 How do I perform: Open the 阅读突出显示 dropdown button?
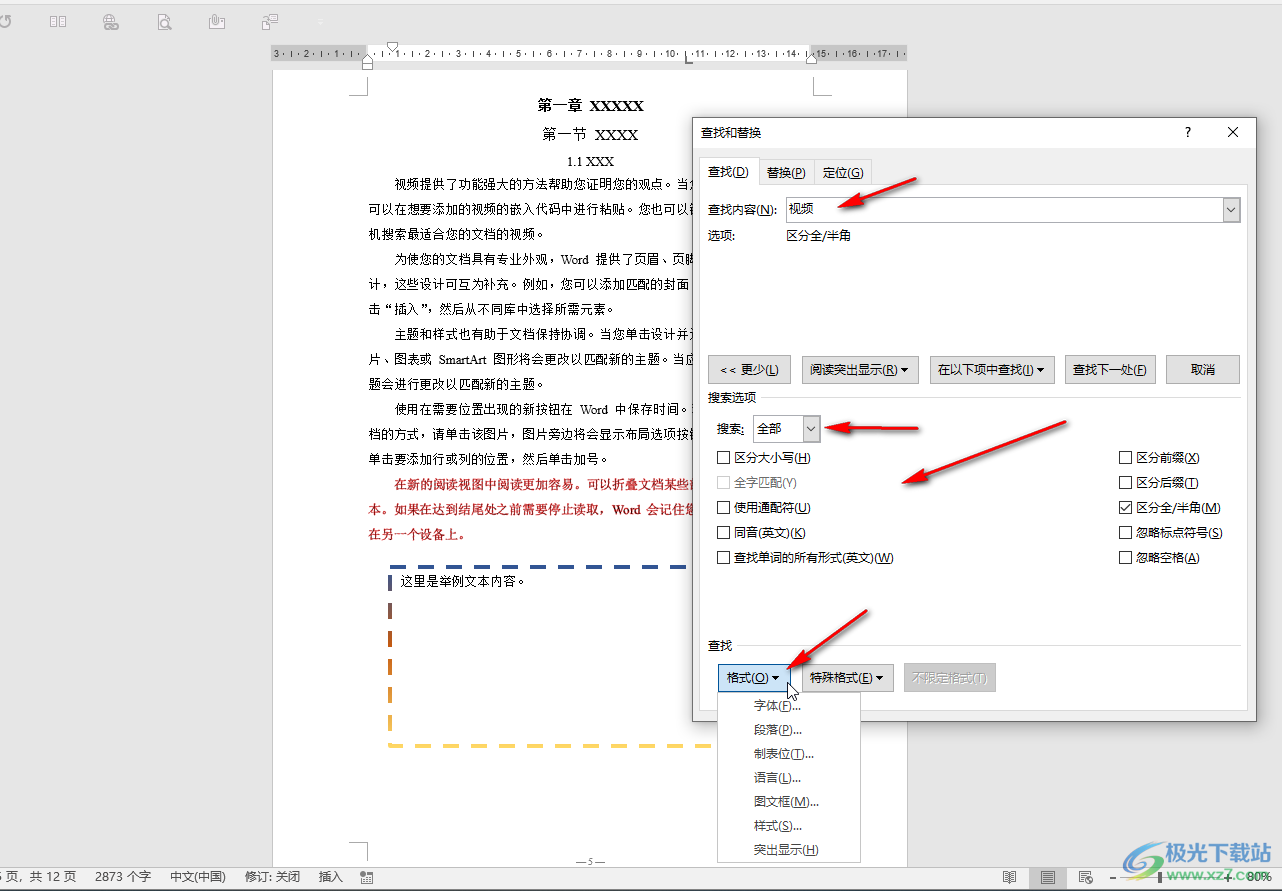click(x=860, y=370)
